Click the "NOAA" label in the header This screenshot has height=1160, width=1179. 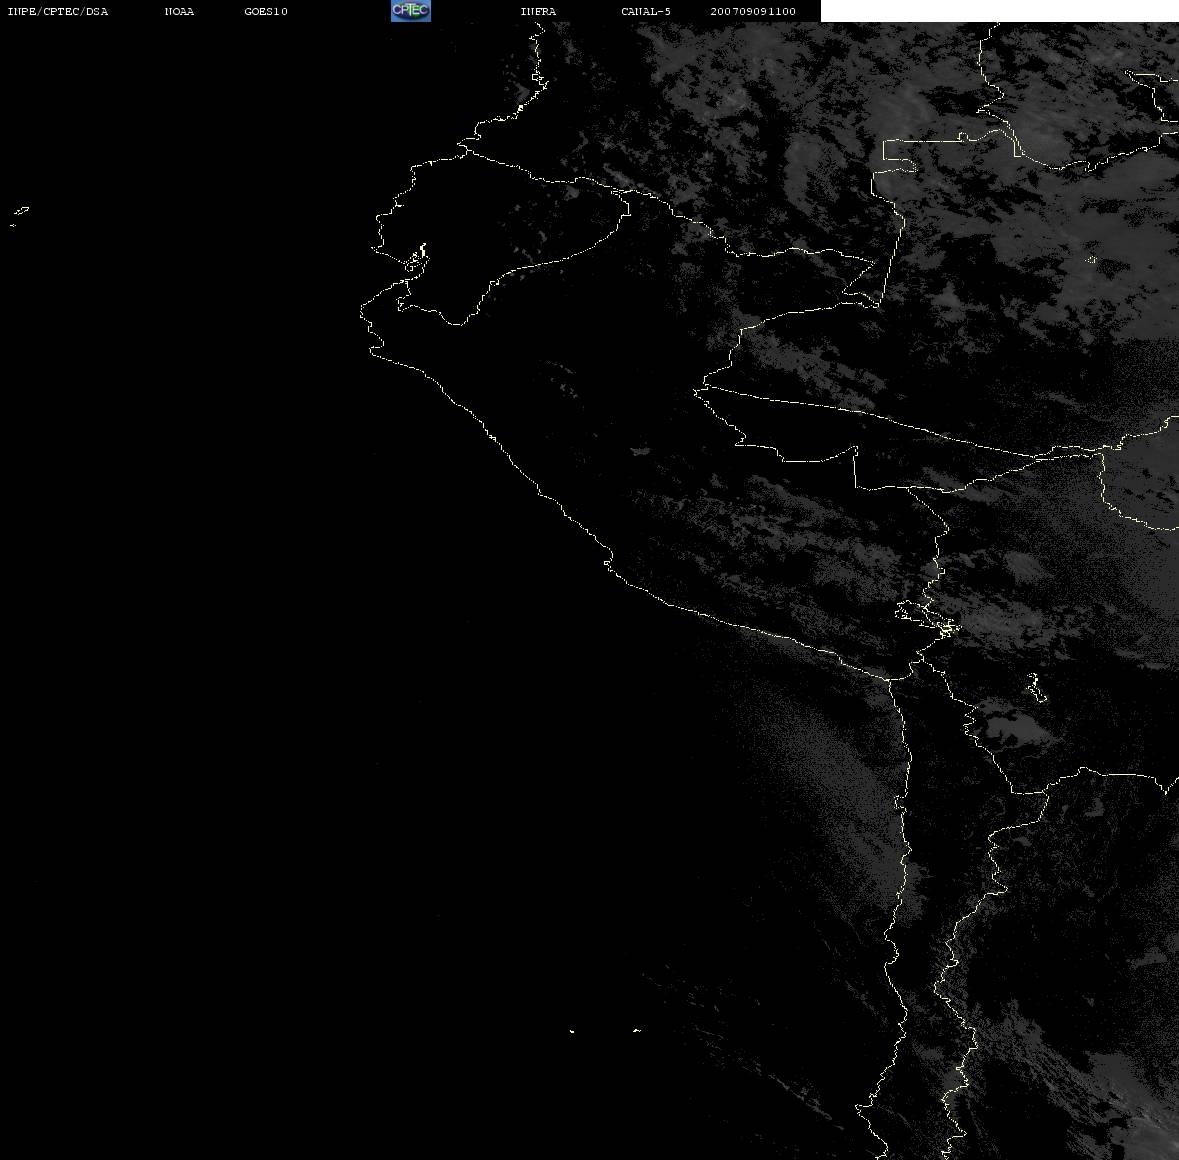[x=179, y=11]
